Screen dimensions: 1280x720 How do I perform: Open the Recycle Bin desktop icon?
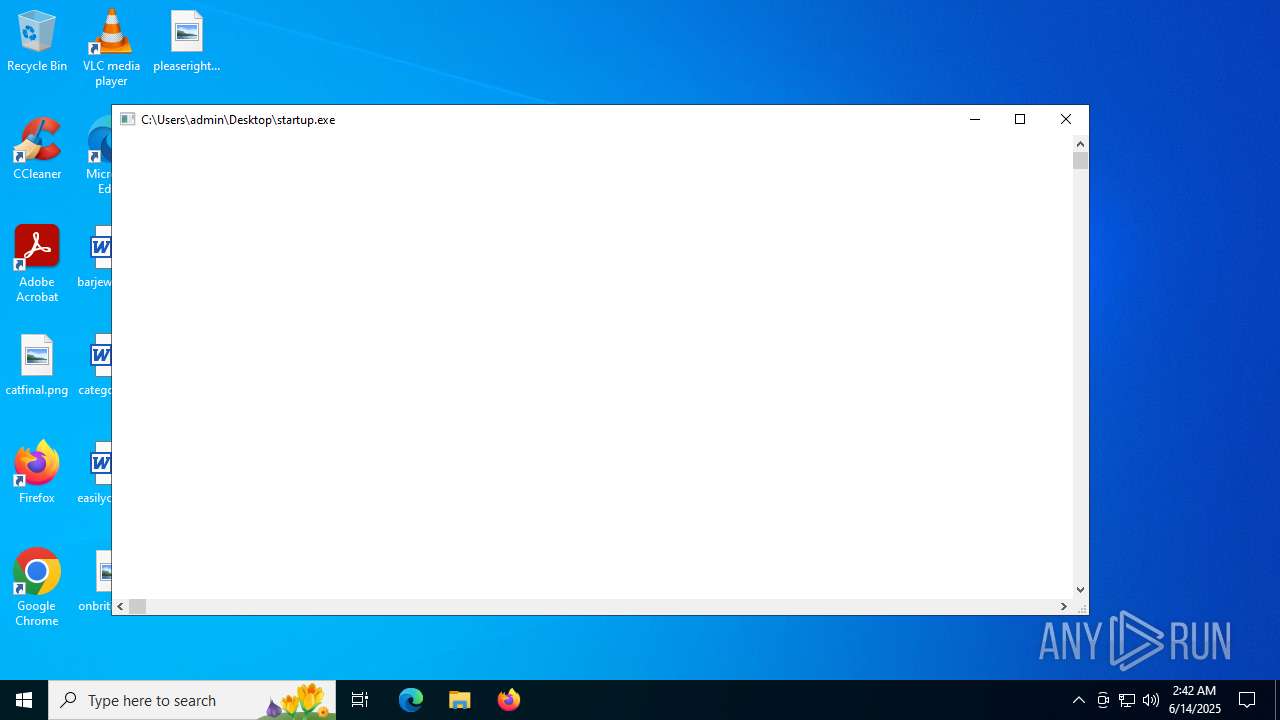[x=37, y=41]
